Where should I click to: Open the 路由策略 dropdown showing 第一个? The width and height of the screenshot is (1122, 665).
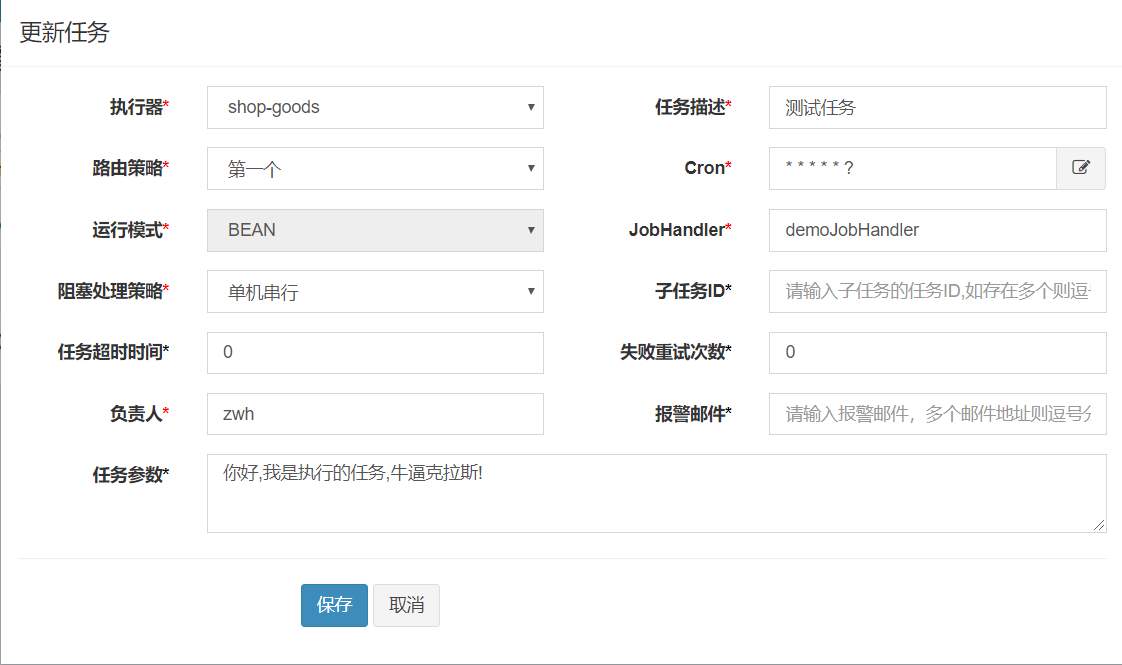375,168
